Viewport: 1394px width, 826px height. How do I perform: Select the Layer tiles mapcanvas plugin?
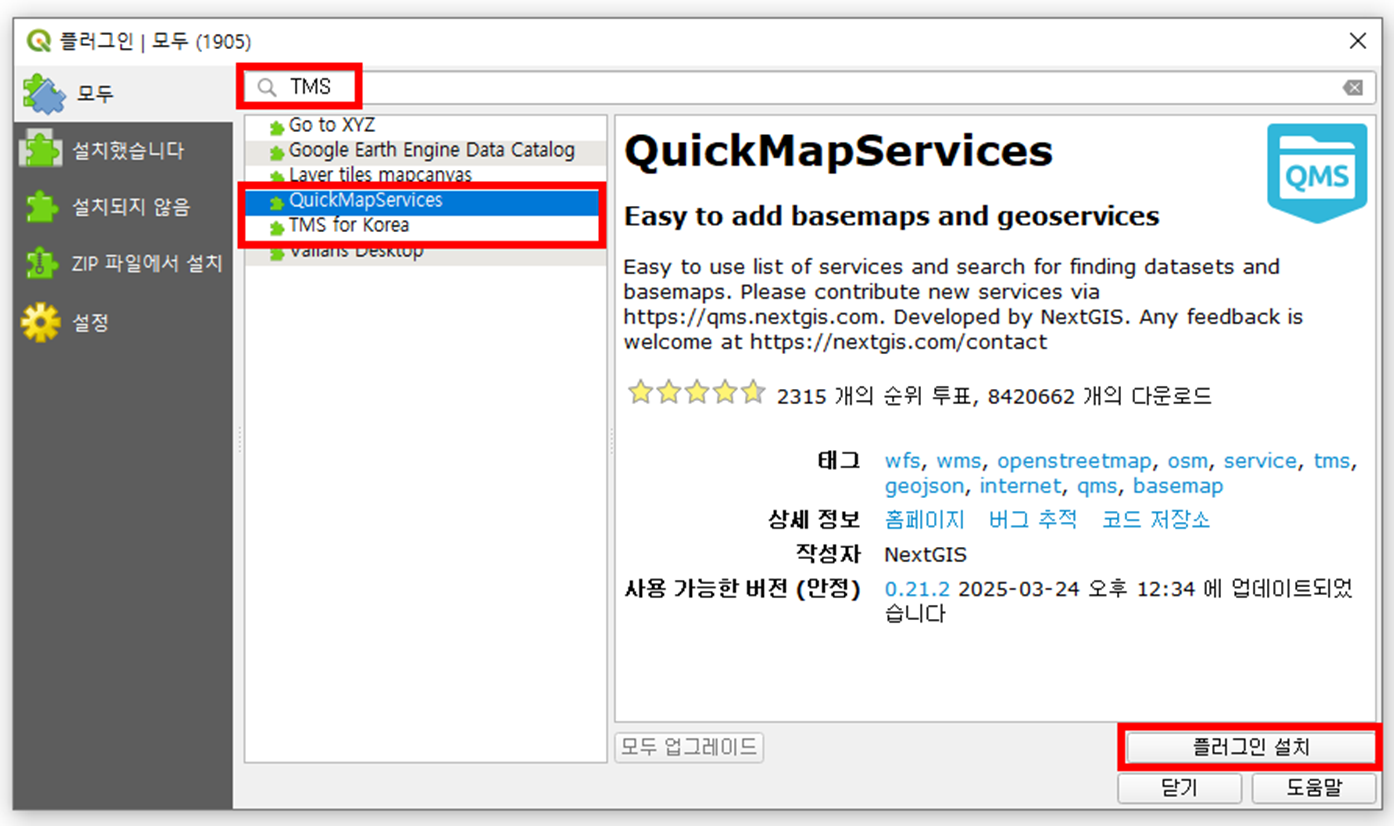tap(425, 175)
